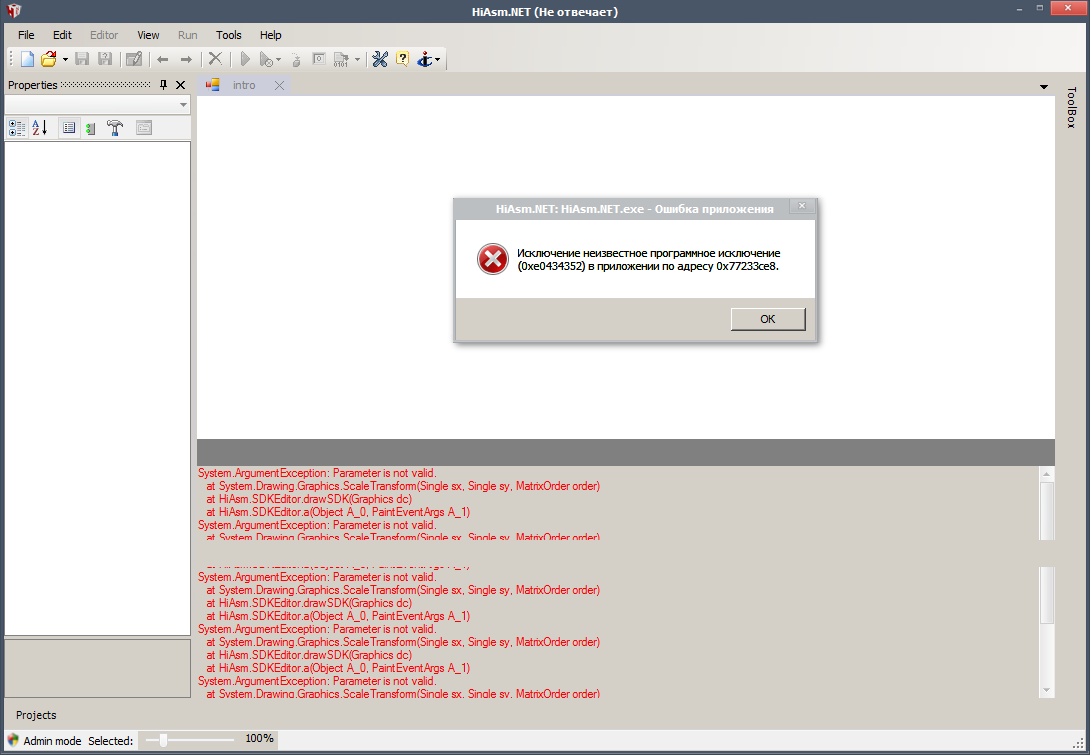Screen dimensions: 1090x755
Task: Click the HiAsm app icon in the title bar
Action: point(13,11)
